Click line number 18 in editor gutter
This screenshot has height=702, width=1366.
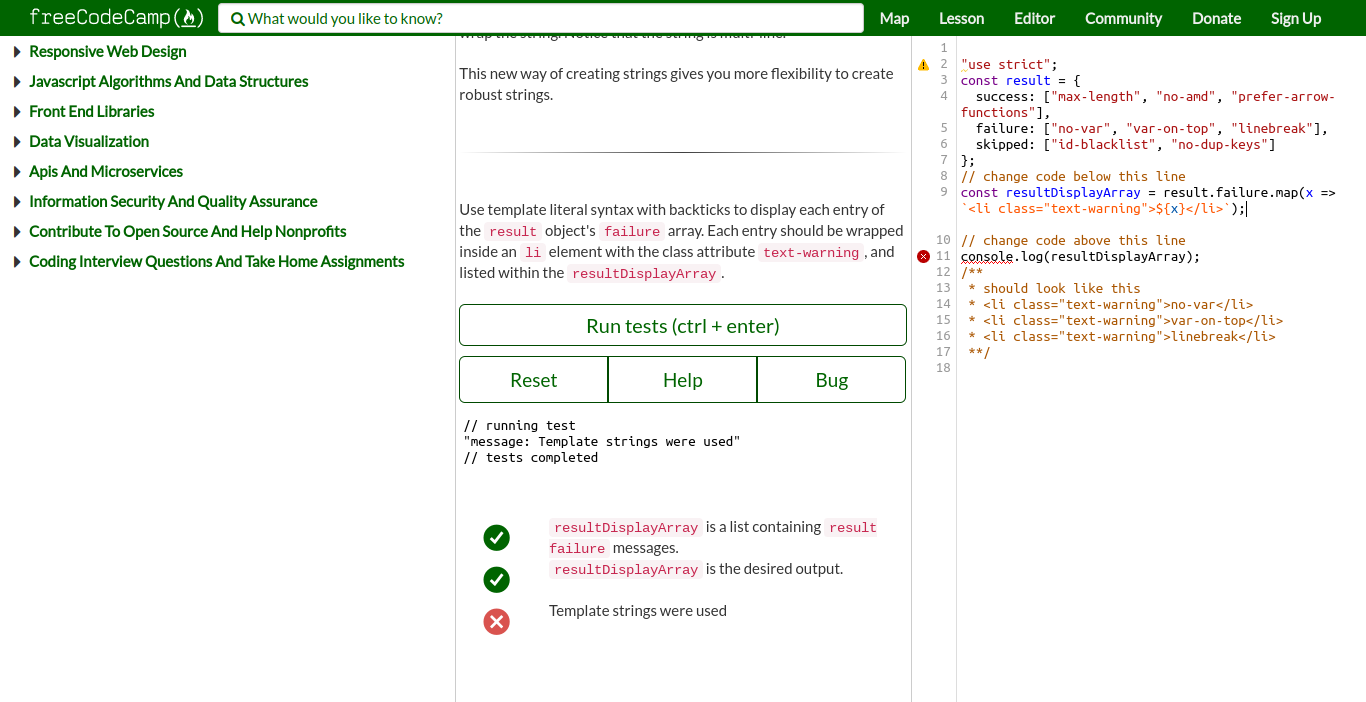(943, 369)
